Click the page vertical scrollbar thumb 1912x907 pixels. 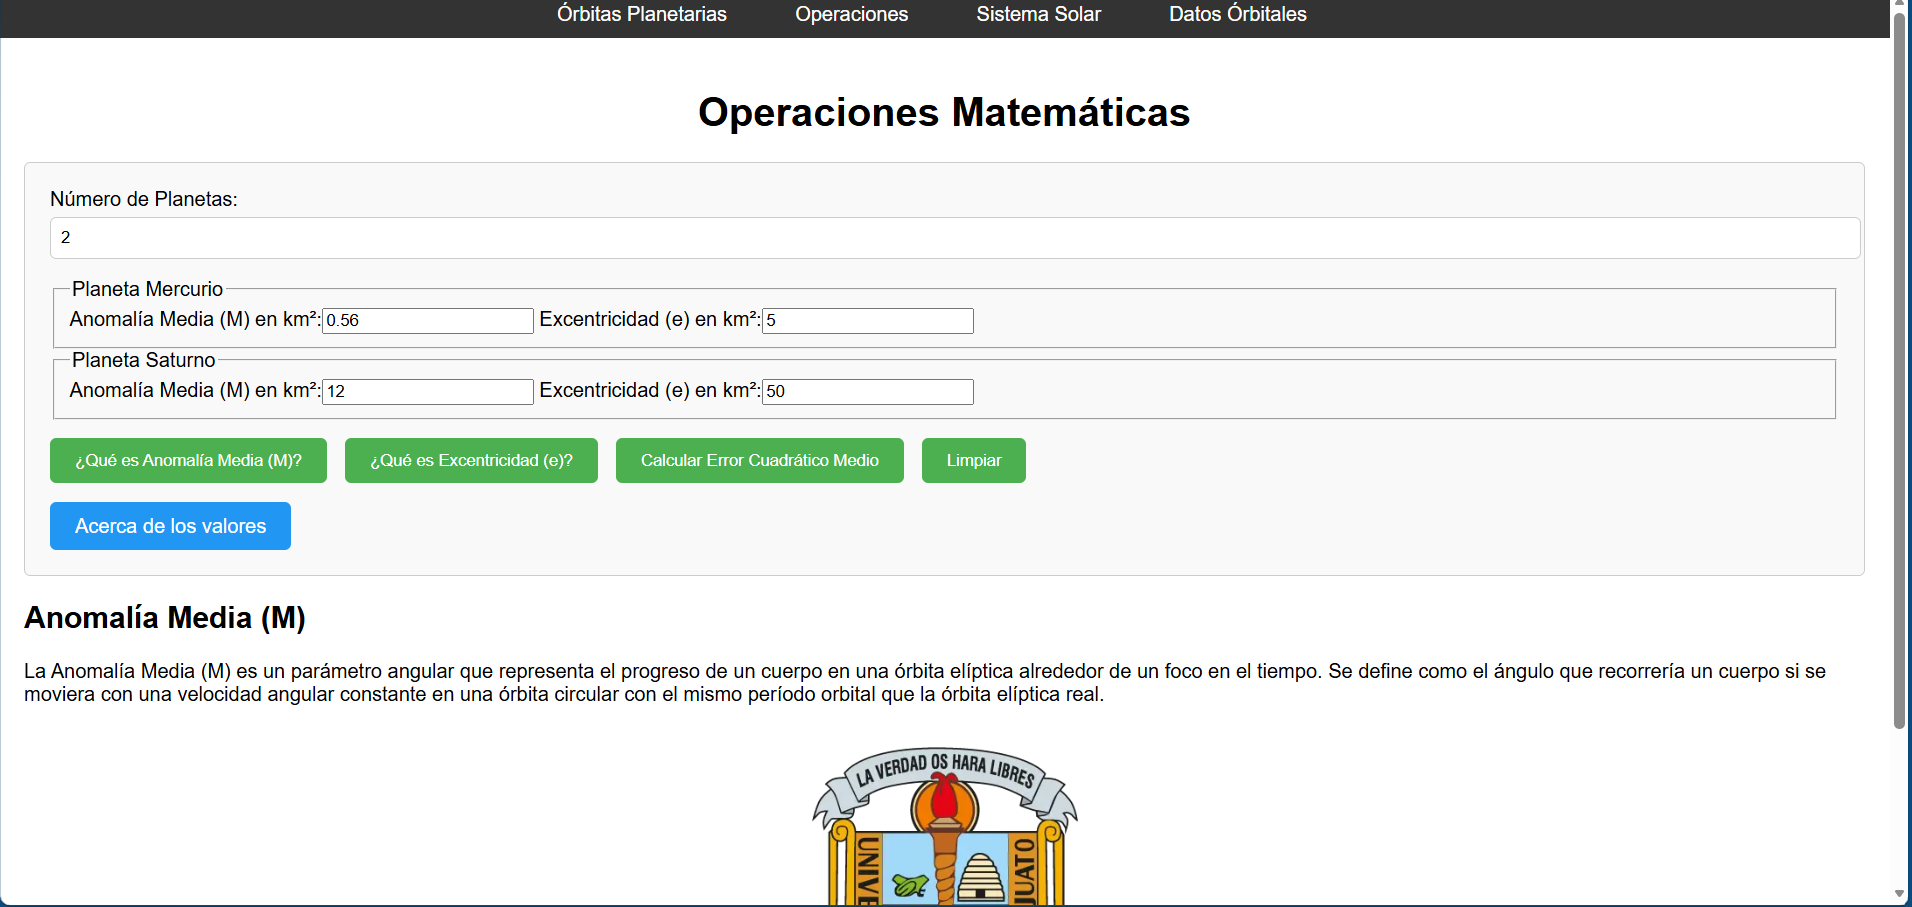coord(1900,370)
